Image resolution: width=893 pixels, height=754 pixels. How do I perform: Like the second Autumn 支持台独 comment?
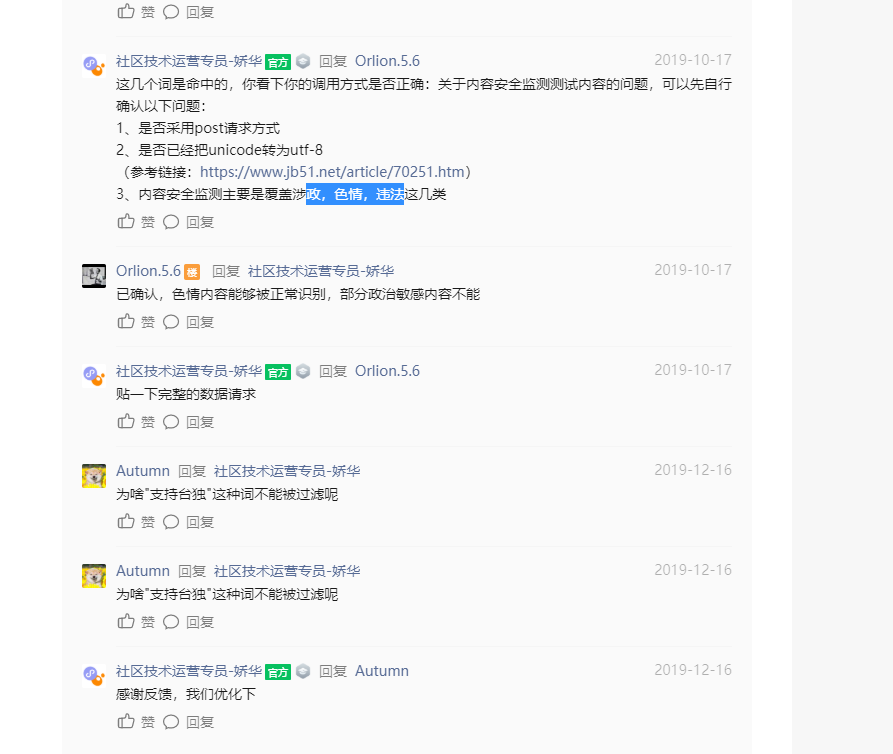pyautogui.click(x=126, y=621)
